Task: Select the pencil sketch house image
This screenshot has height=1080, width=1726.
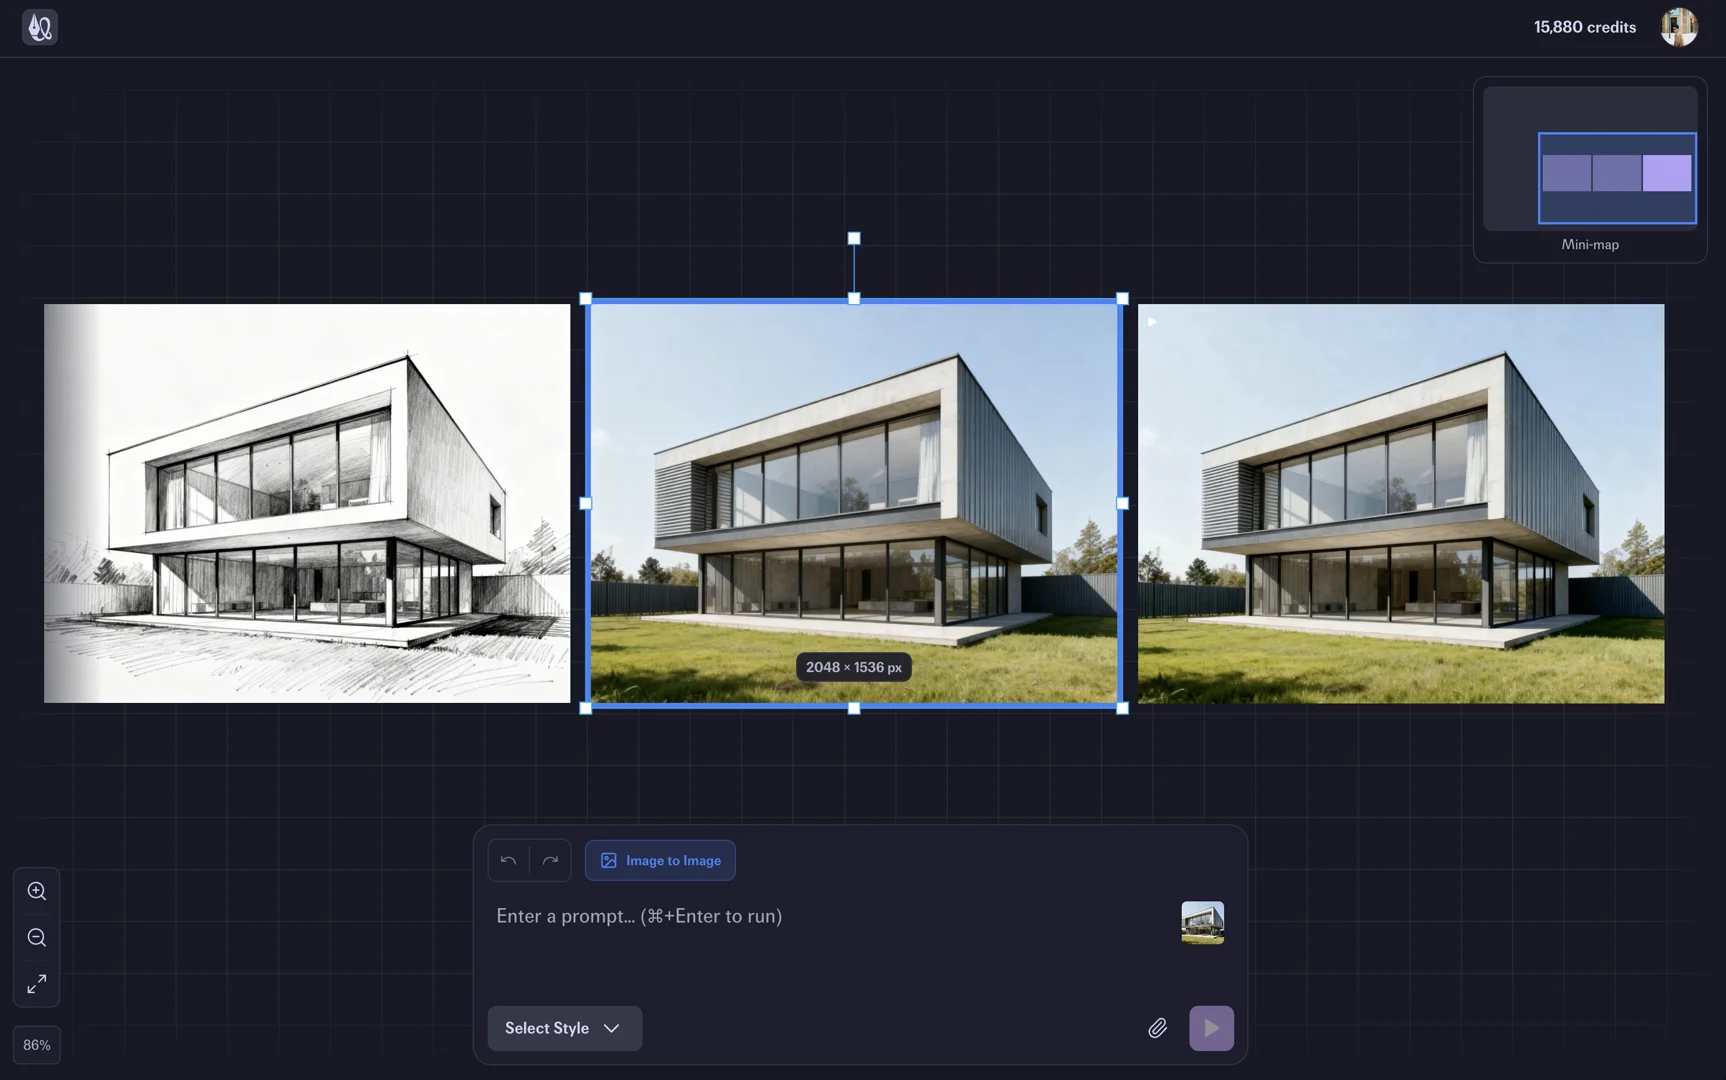Action: click(x=307, y=503)
